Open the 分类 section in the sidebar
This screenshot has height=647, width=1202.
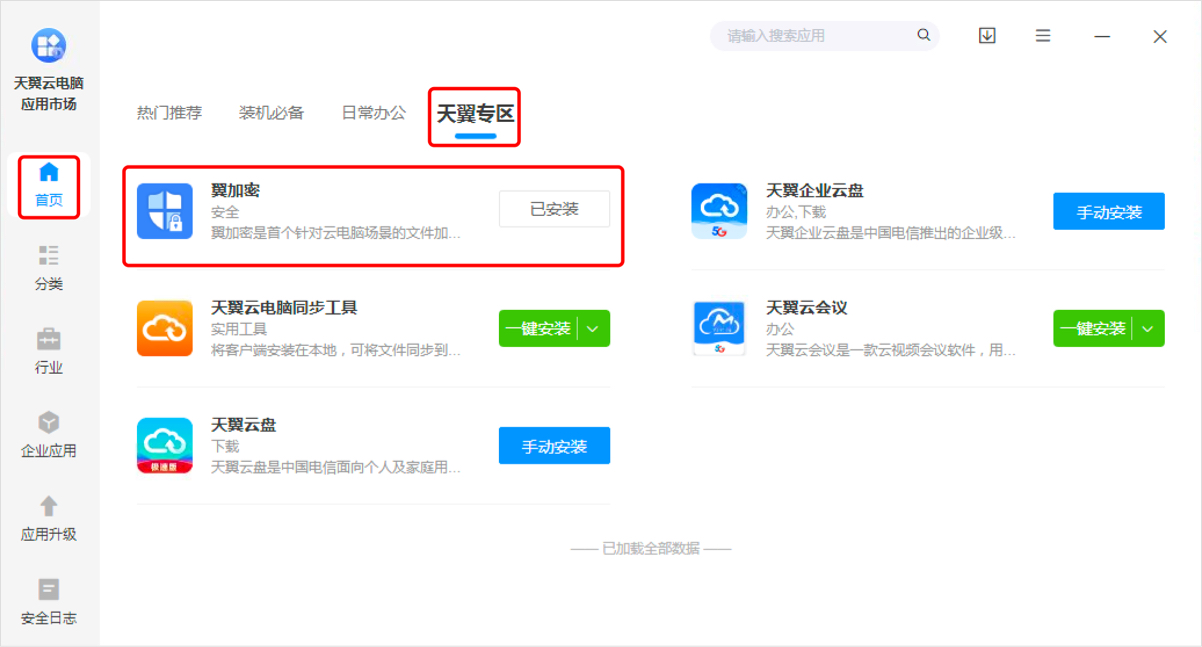49,268
